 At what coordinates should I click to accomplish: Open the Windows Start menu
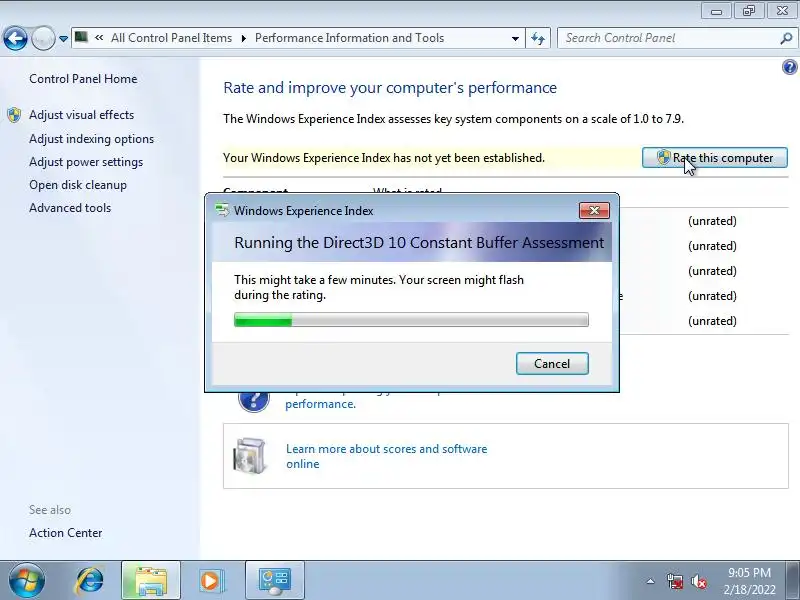(x=27, y=581)
